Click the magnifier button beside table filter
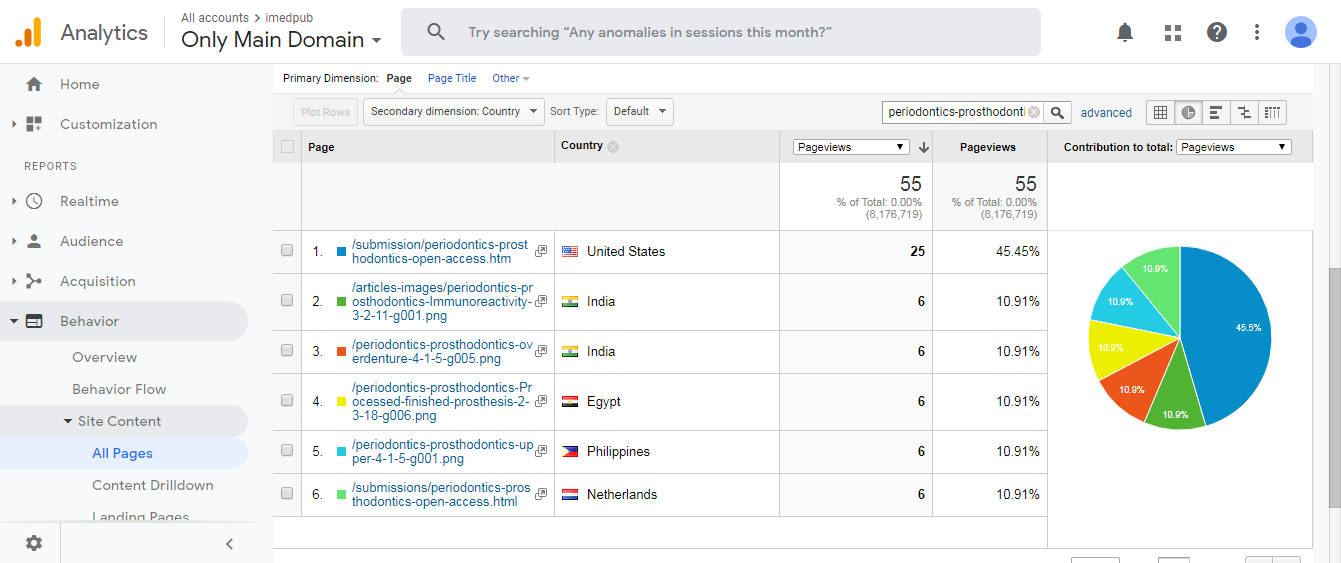 [1058, 112]
